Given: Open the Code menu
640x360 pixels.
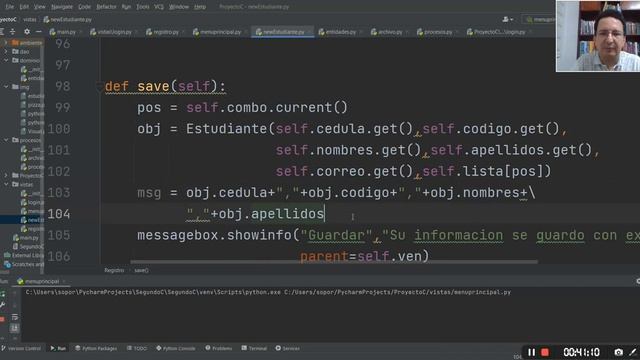Looking at the screenshot, I should tap(84, 7).
